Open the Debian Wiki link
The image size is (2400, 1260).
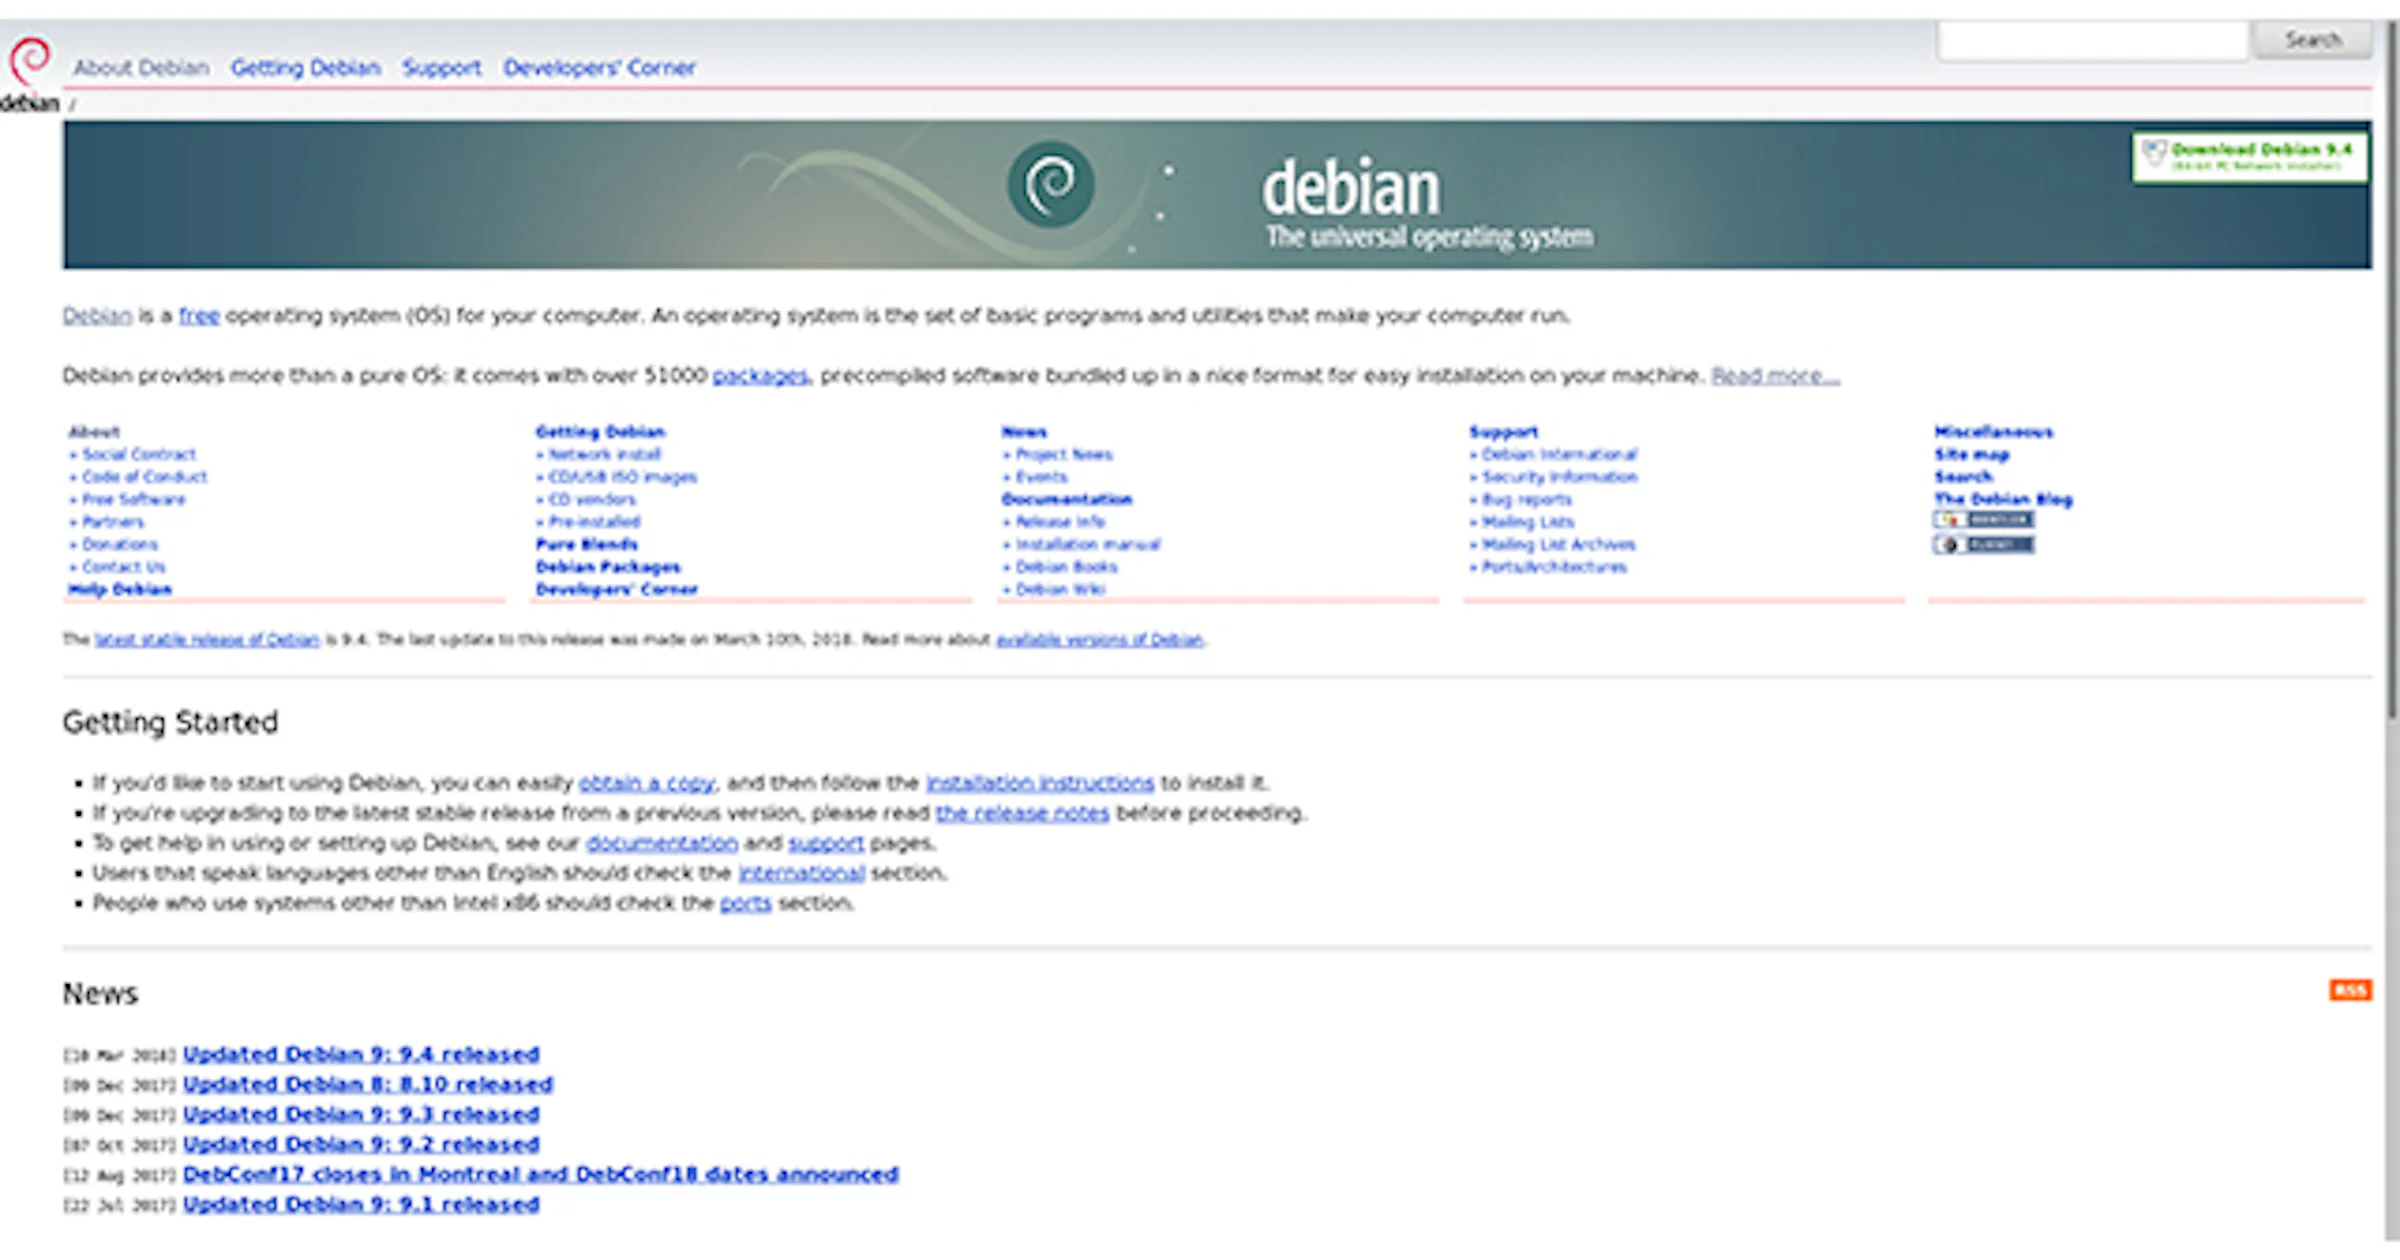1060,590
